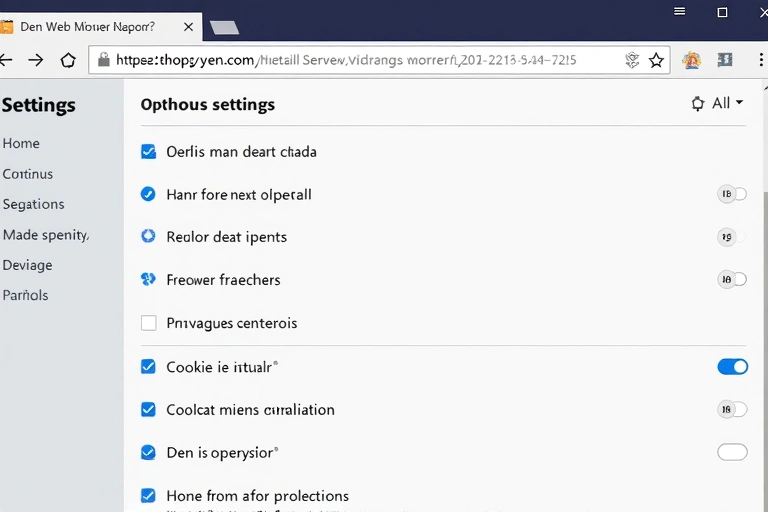
Task: Go back with the browser back arrow
Action: pyautogui.click(x=5, y=60)
